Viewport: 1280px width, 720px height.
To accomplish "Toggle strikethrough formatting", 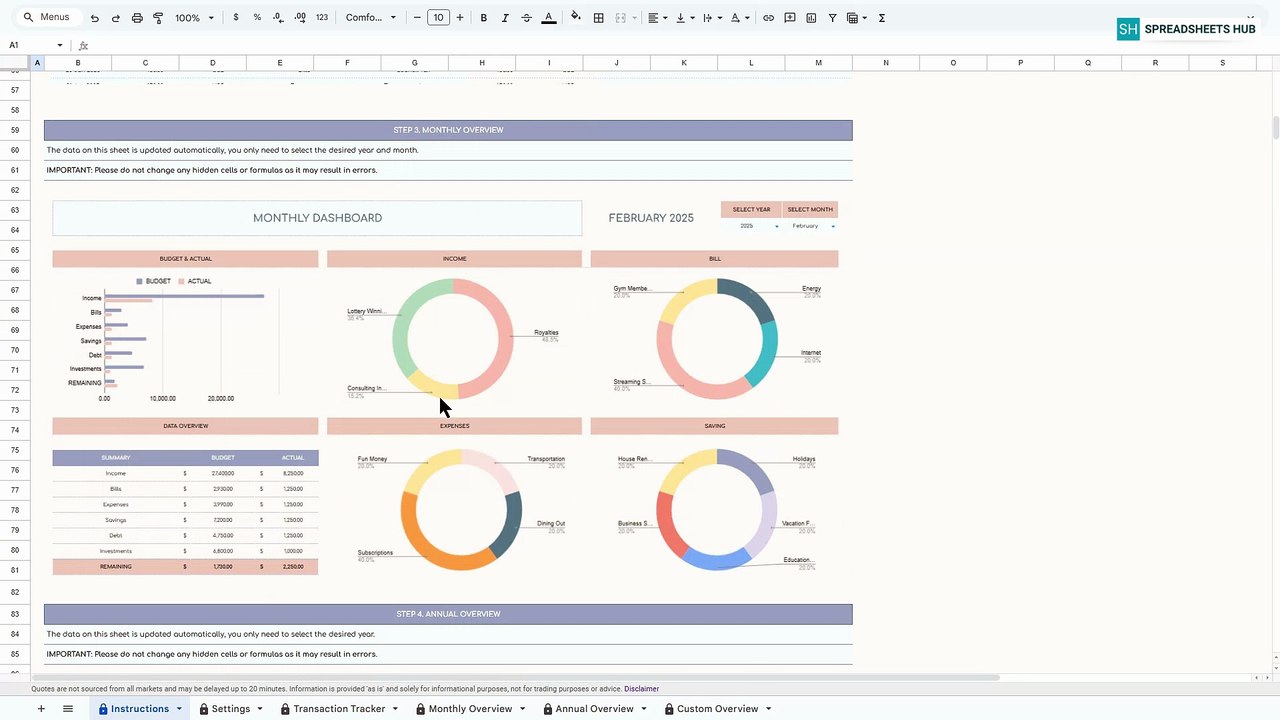I will 526,18.
